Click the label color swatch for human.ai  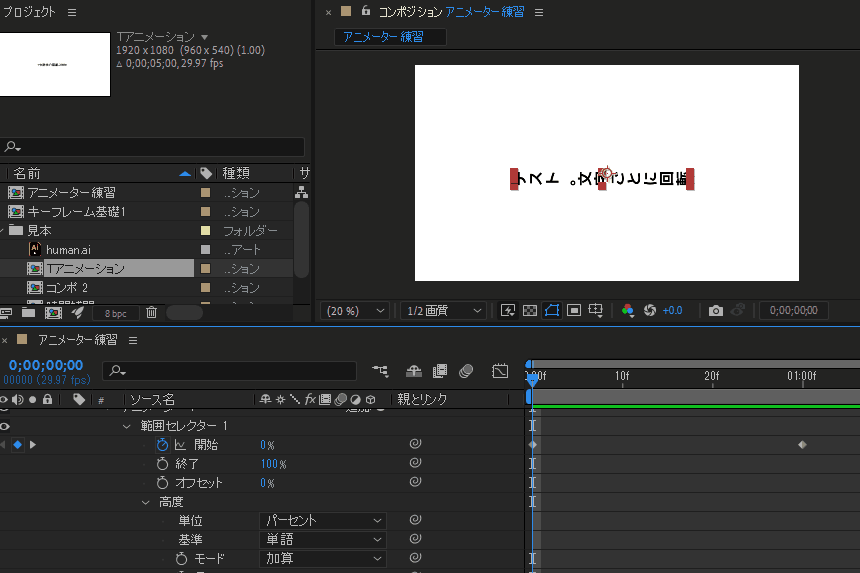[x=206, y=249]
